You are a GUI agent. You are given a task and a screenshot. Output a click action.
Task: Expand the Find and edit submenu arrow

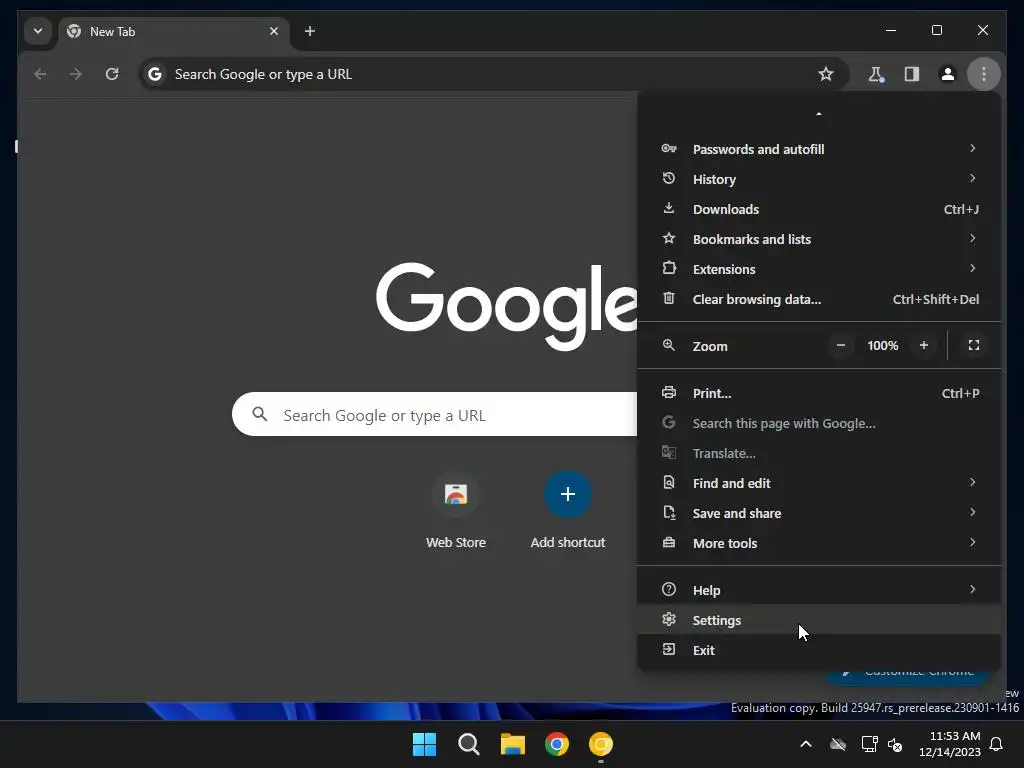click(x=972, y=483)
